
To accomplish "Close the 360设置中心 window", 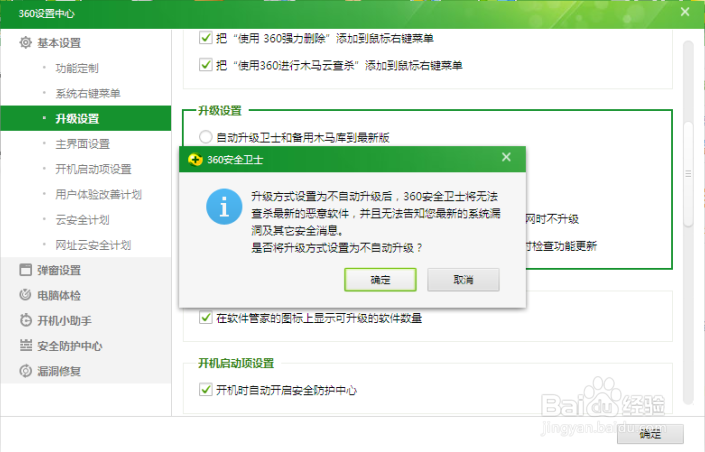I will click(685, 12).
